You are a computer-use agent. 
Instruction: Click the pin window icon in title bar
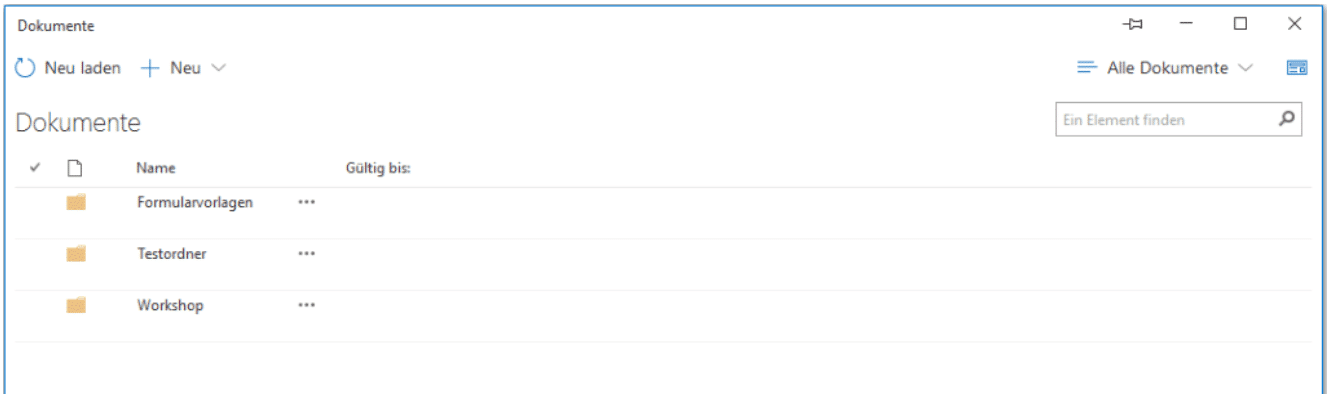pyautogui.click(x=1134, y=25)
